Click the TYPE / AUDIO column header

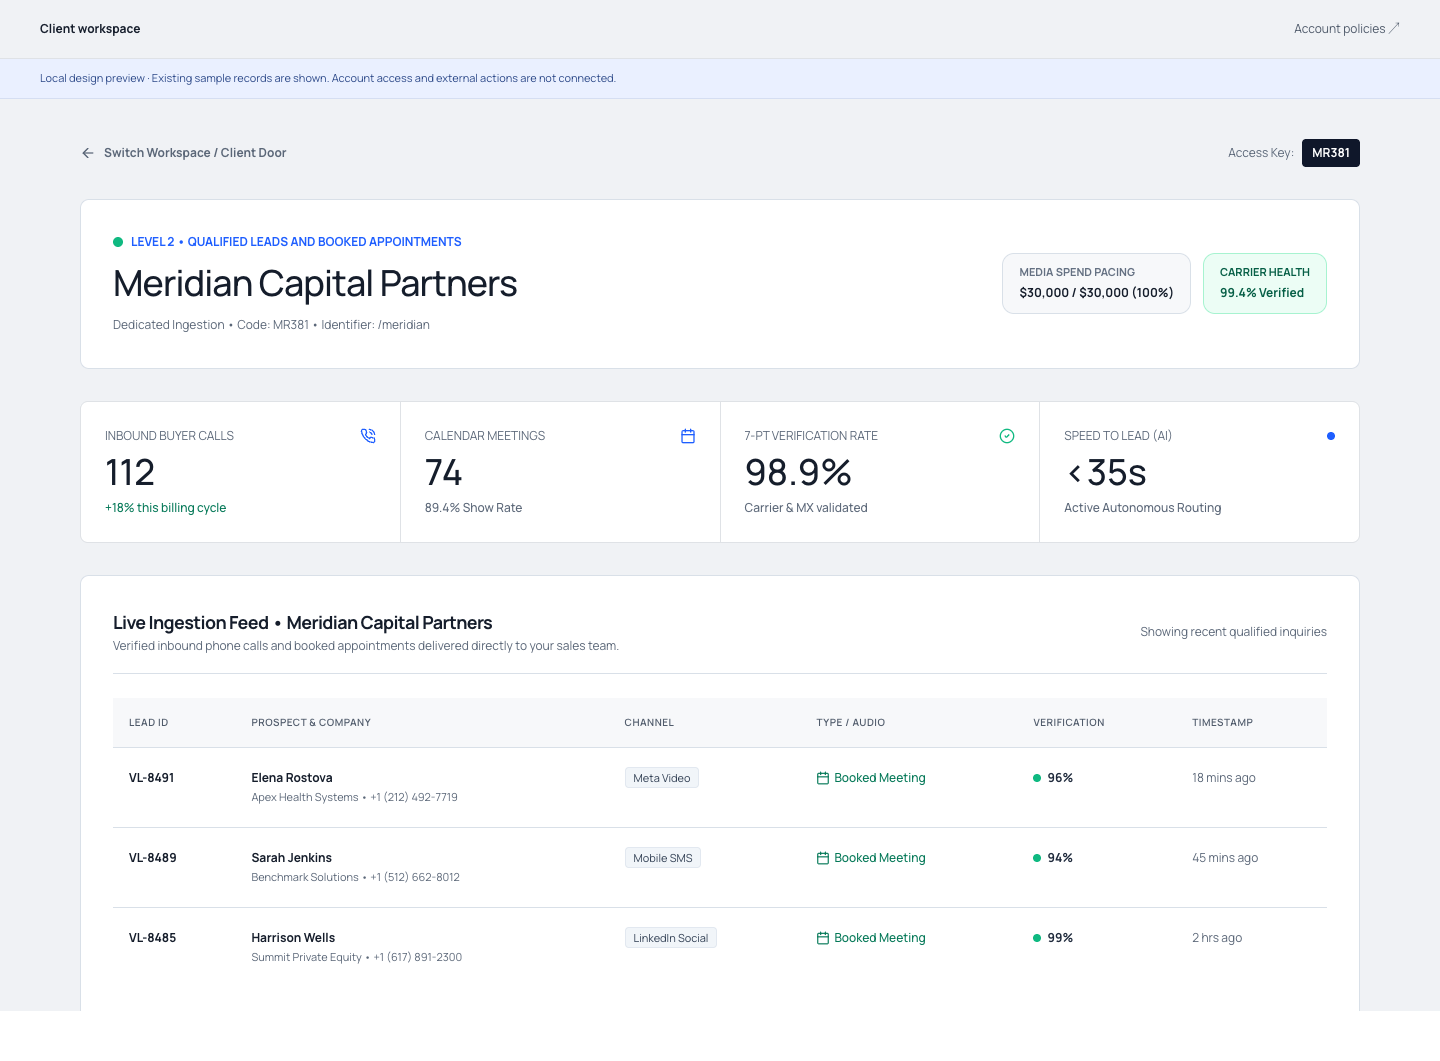click(x=851, y=723)
